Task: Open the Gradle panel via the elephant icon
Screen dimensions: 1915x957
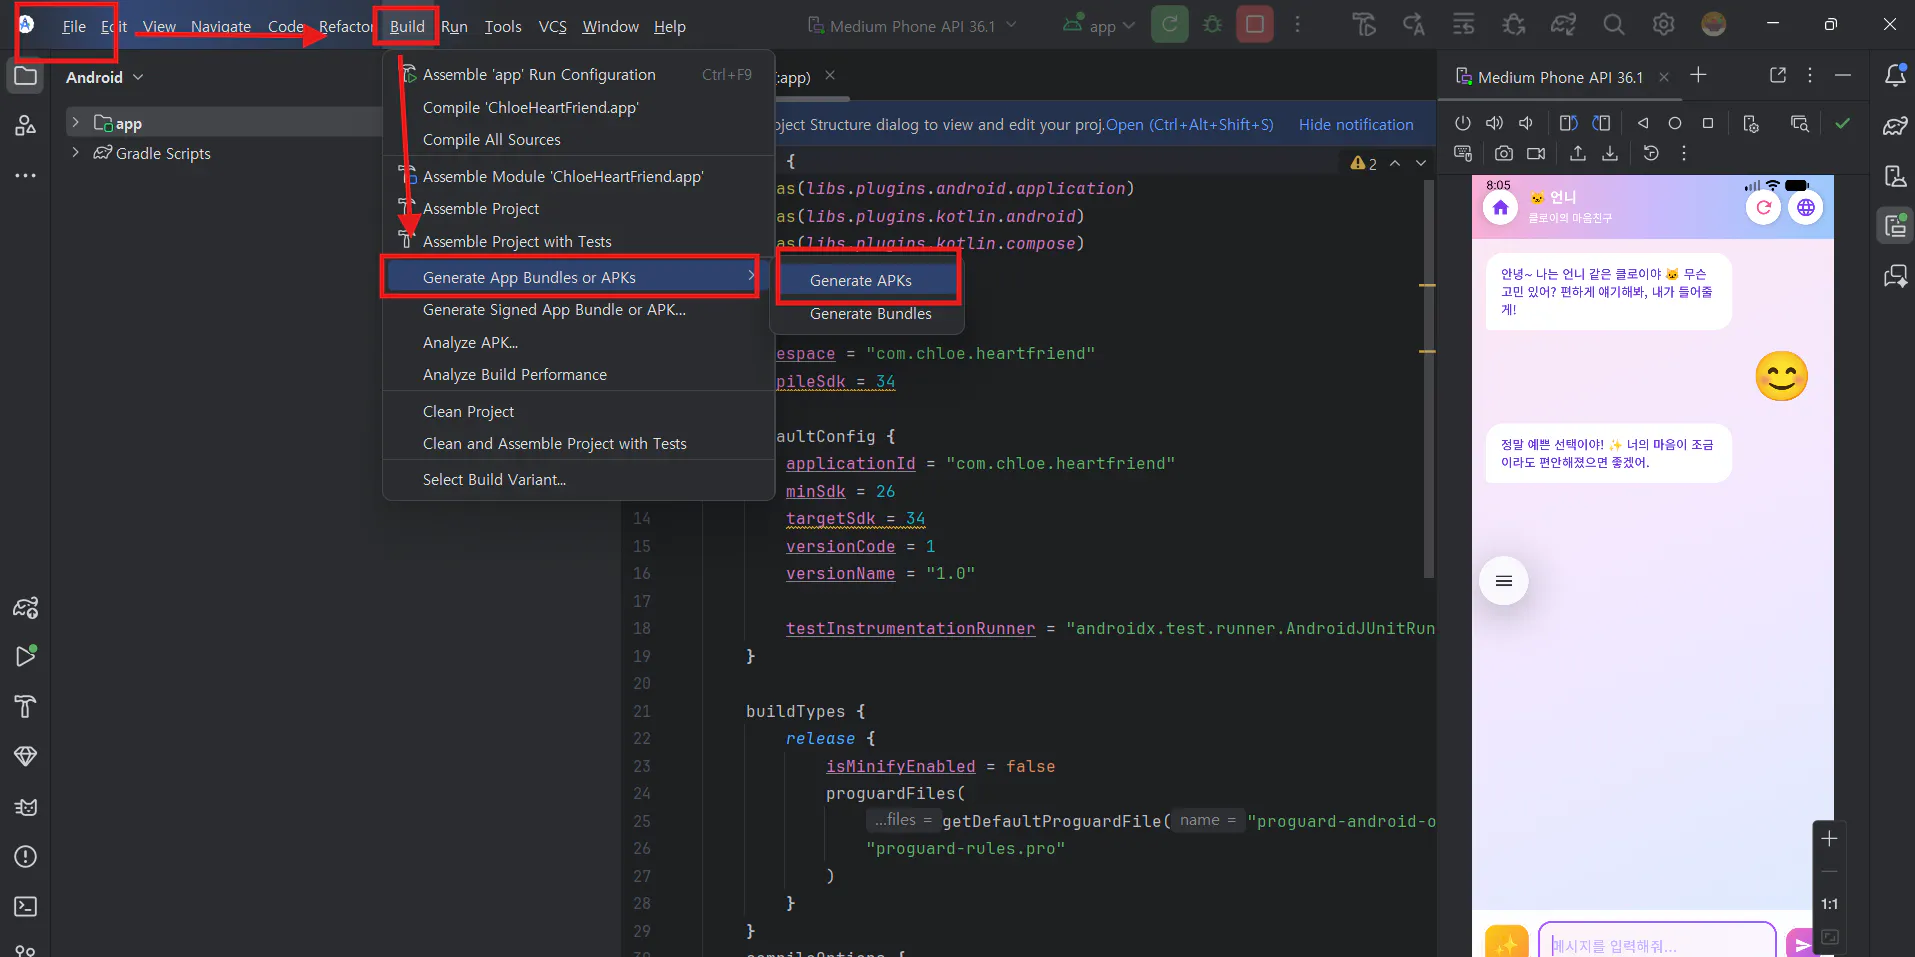Action: [x=25, y=608]
